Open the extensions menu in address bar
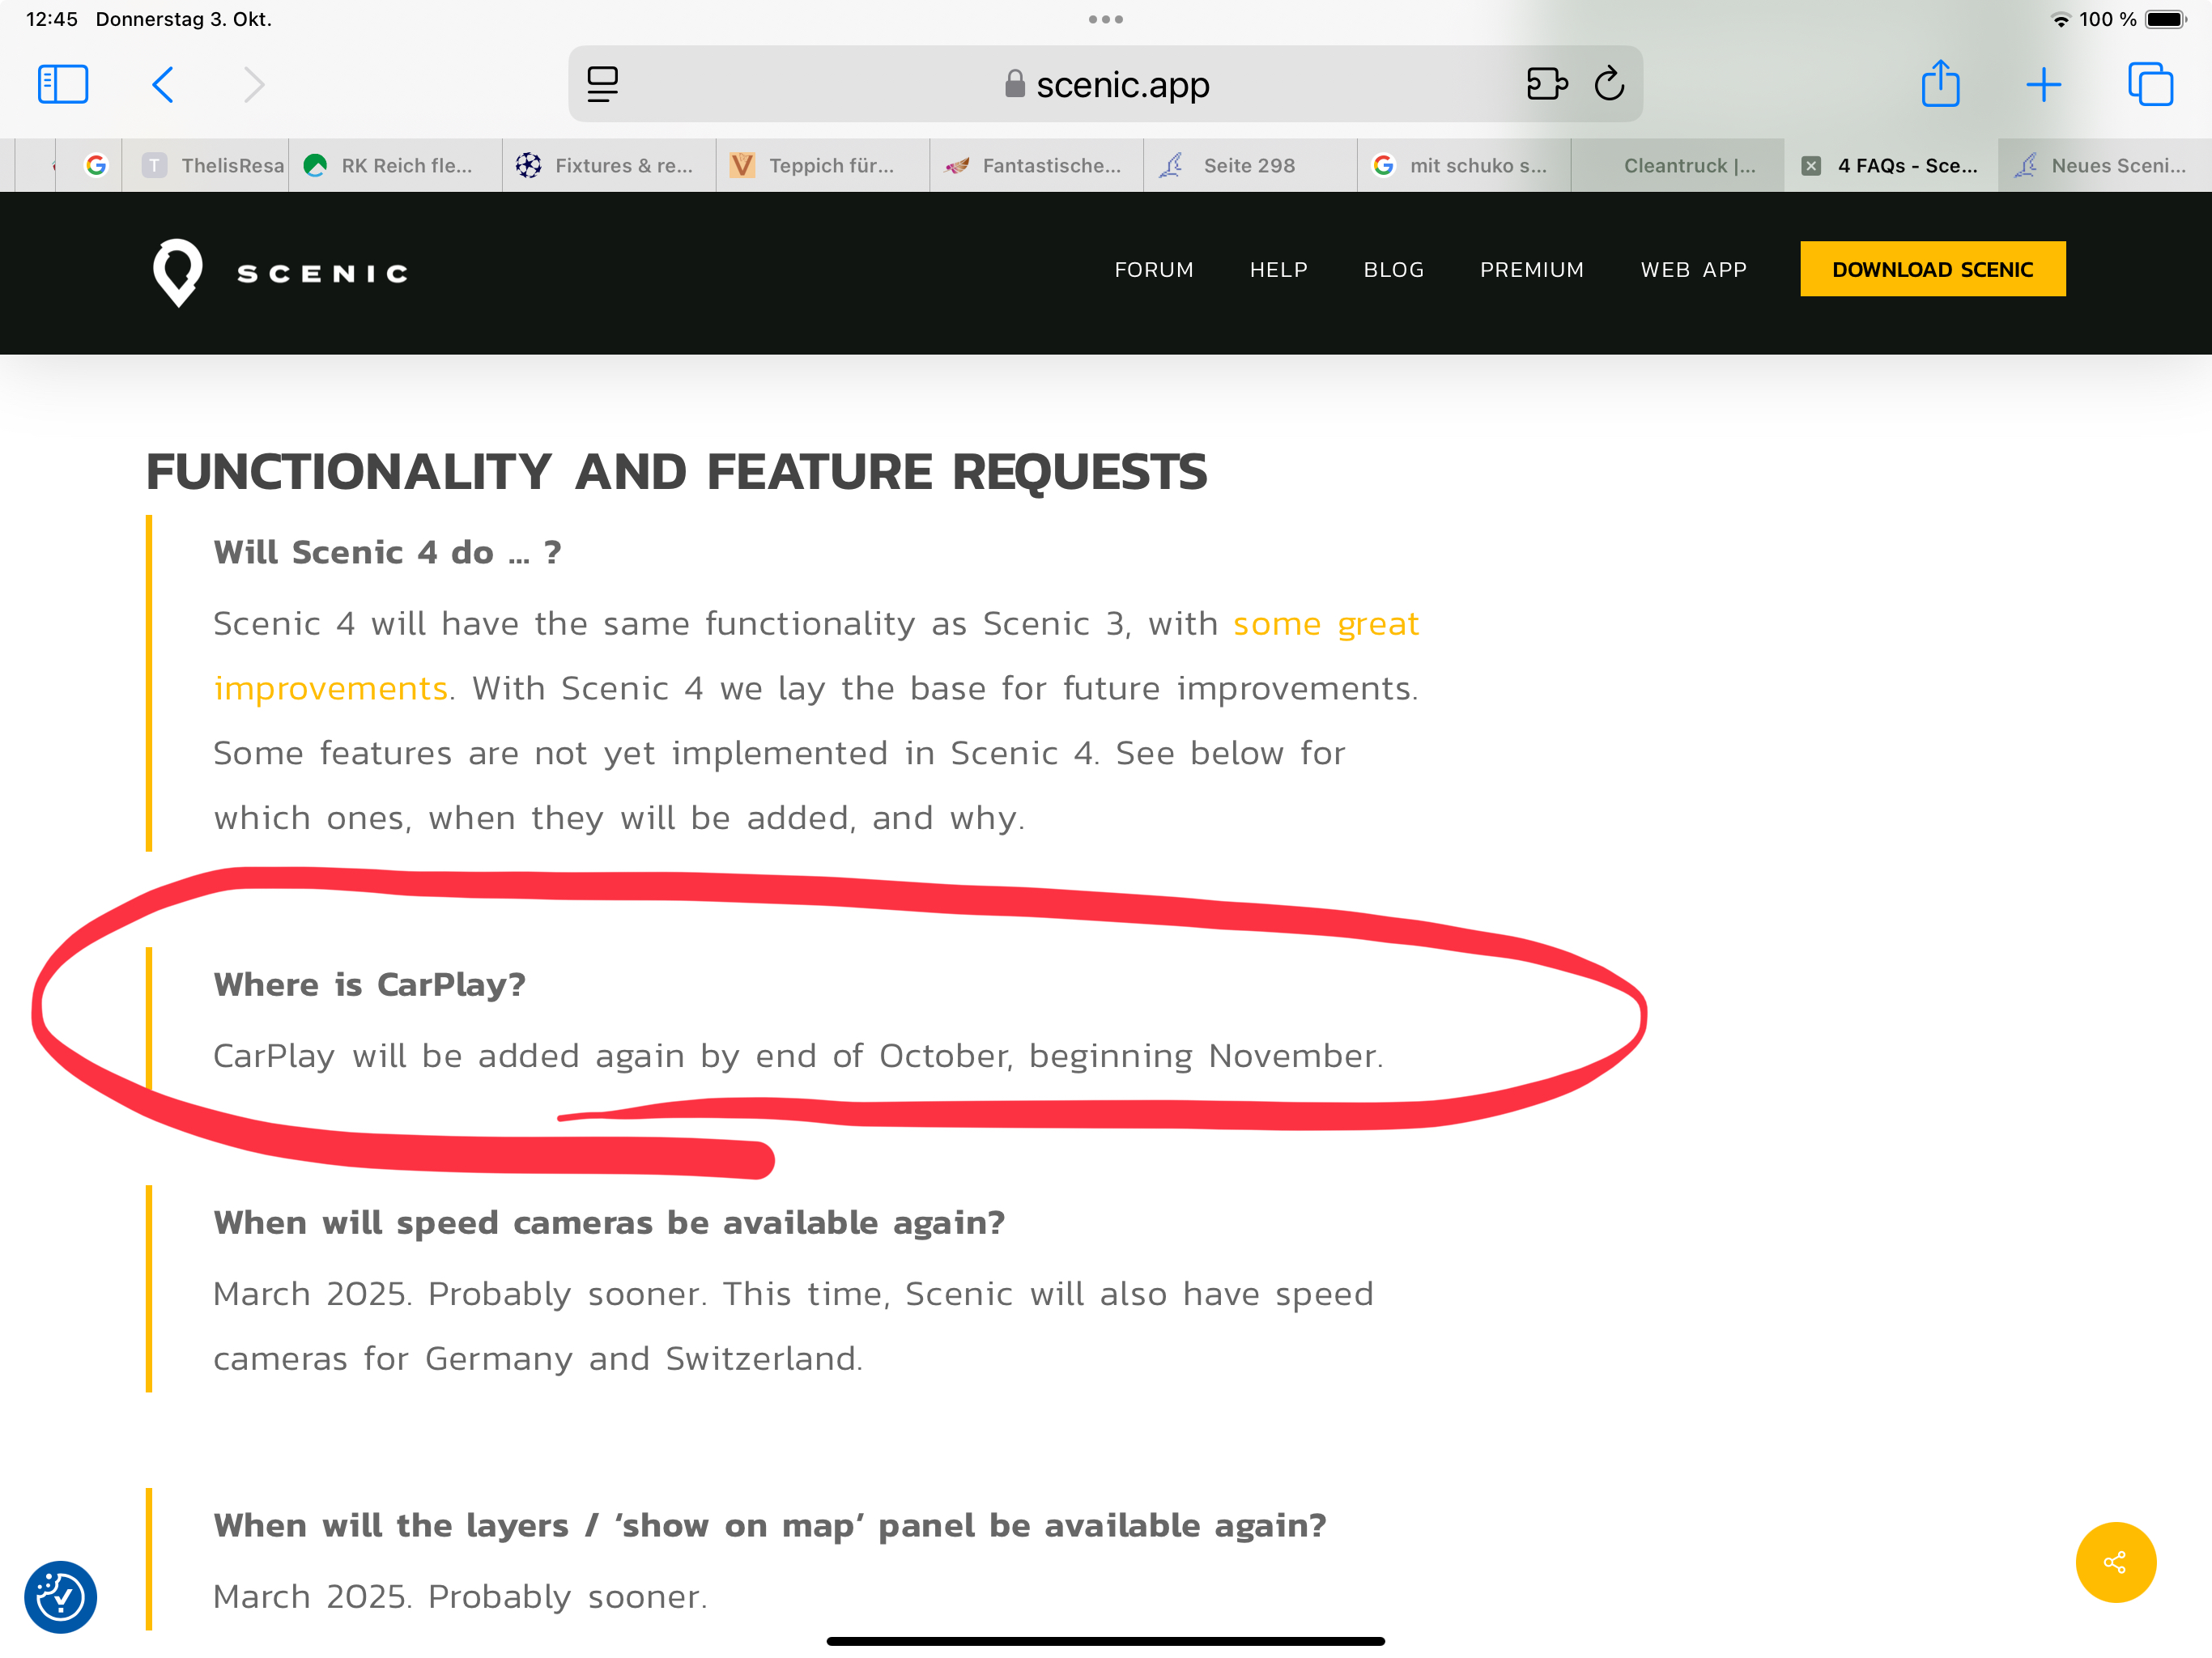This screenshot has width=2212, height=1658. (1546, 84)
